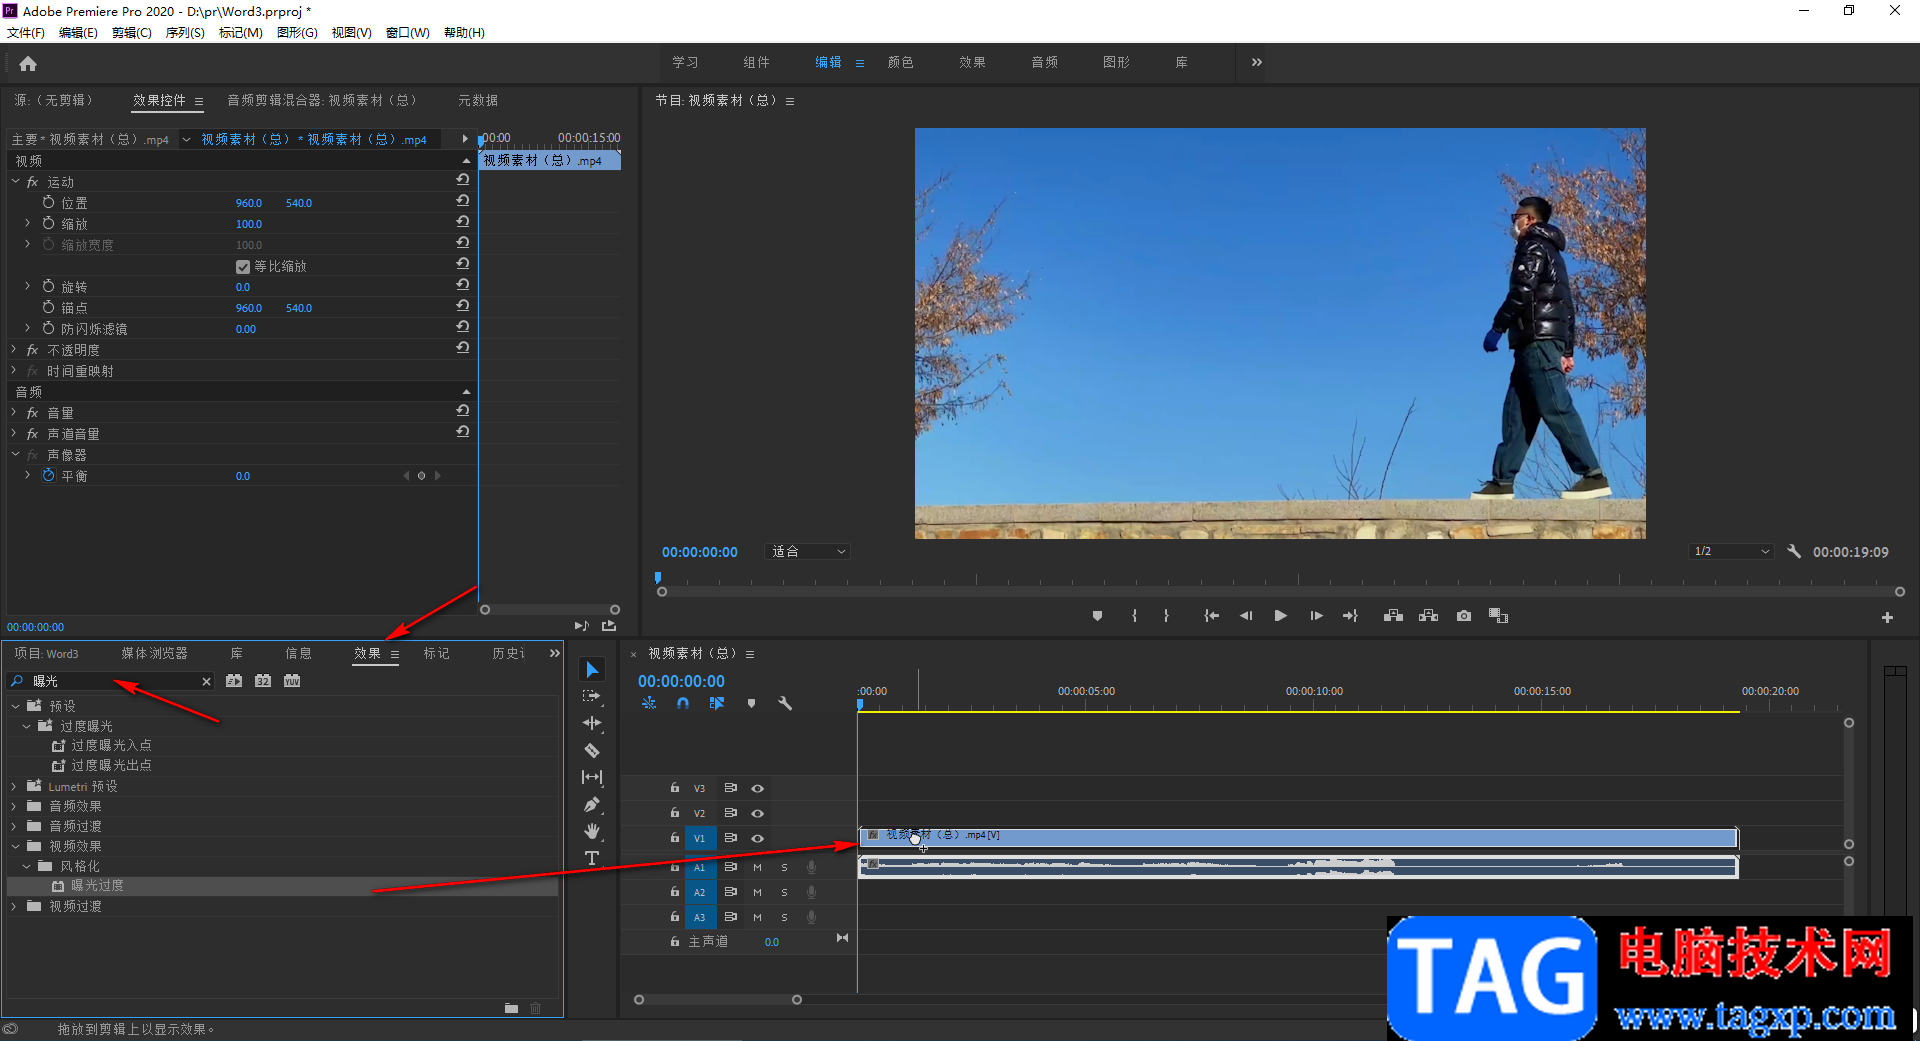Open the playback resolution 1/2 dropdown
Image resolution: width=1920 pixels, height=1041 pixels.
click(x=1731, y=552)
